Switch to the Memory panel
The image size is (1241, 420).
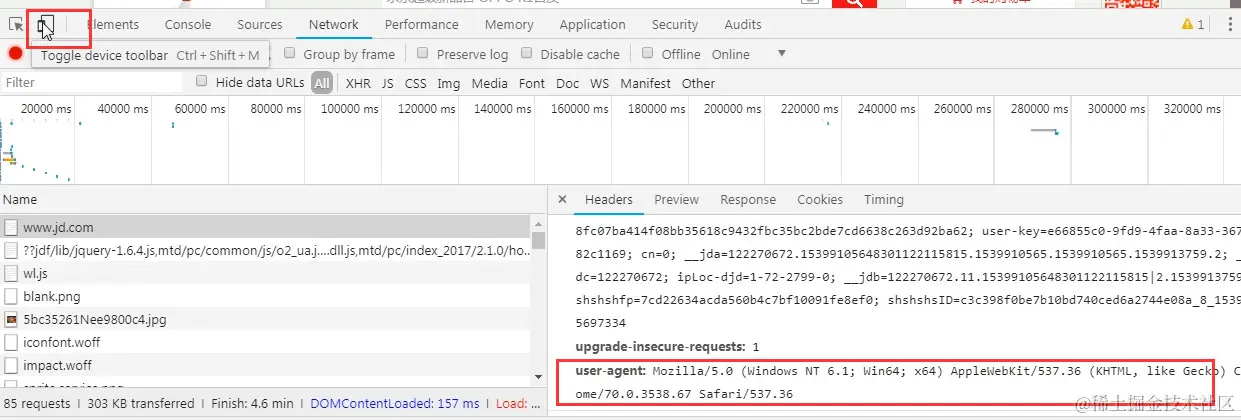509,24
